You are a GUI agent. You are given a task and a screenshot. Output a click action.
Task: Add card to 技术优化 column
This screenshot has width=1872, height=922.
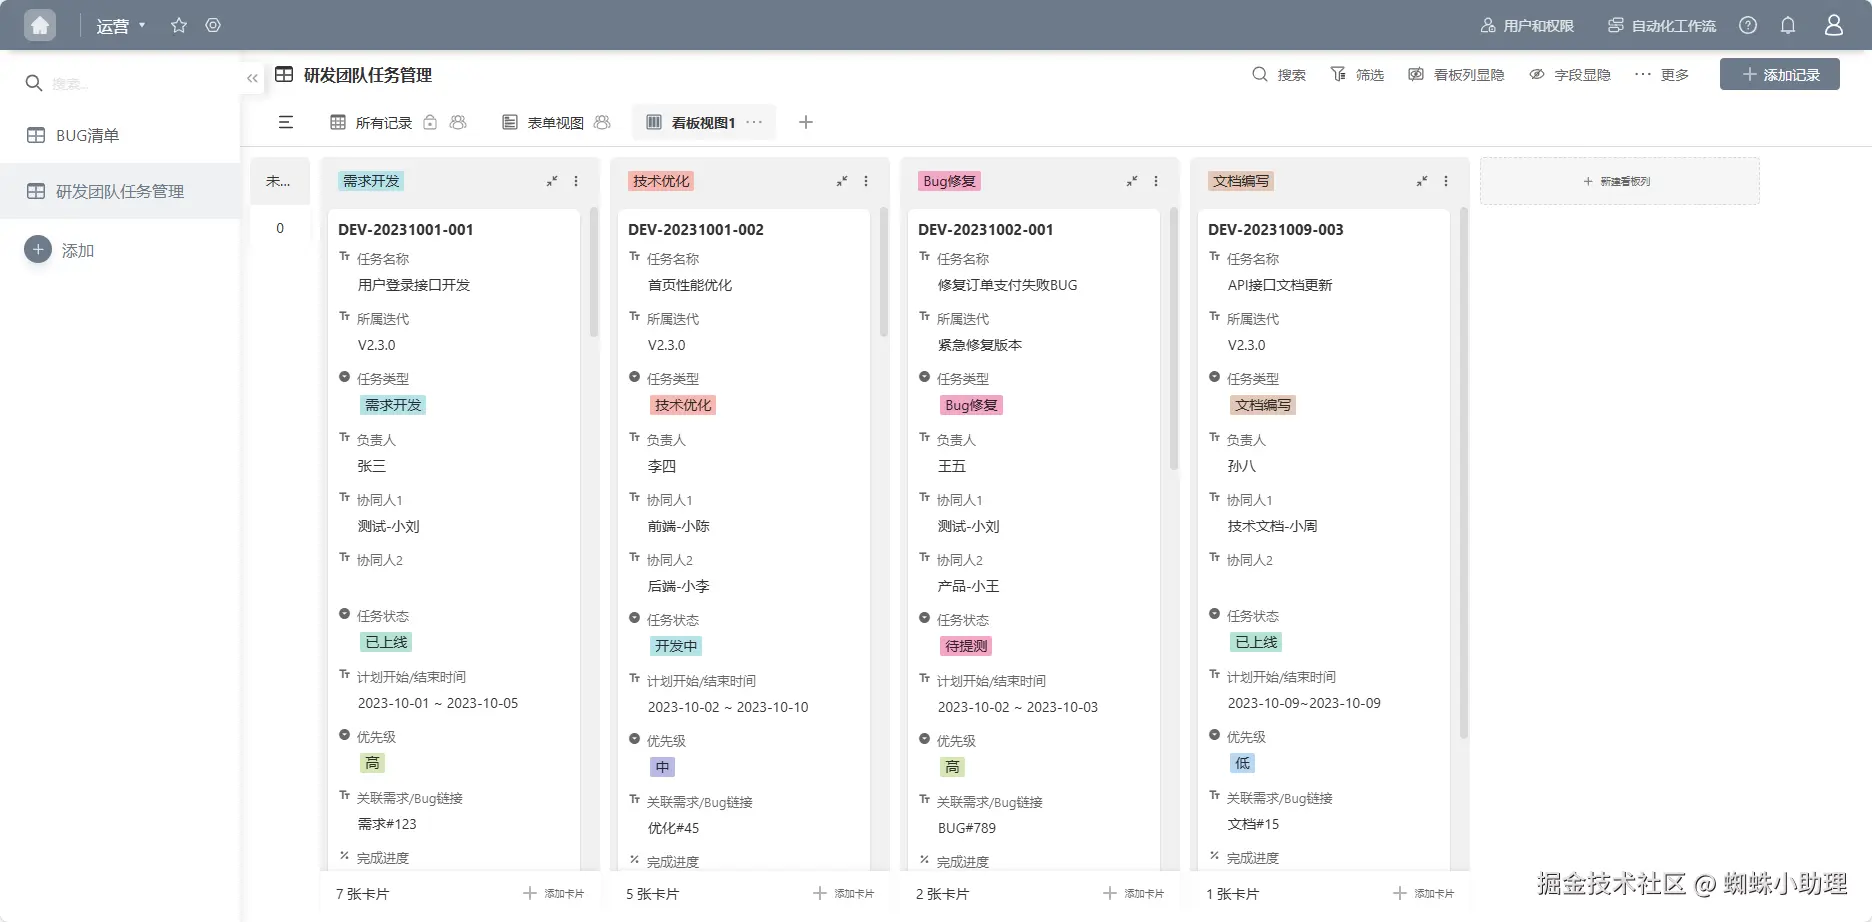pos(844,893)
